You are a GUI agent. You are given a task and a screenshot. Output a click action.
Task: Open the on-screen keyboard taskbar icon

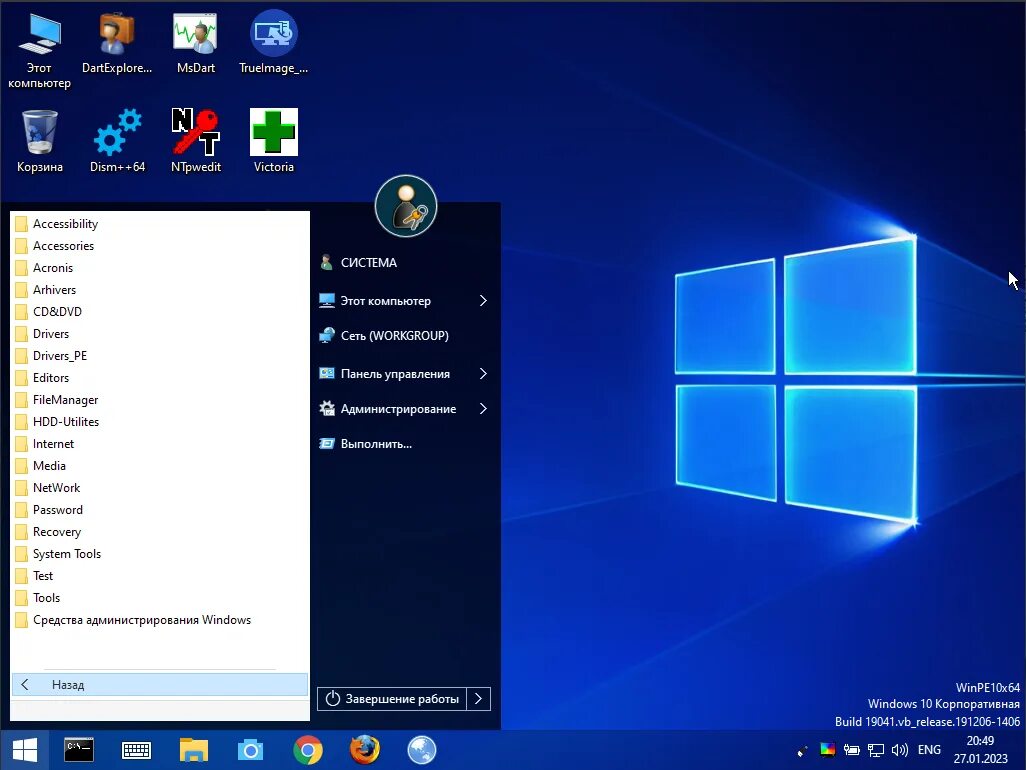point(136,750)
